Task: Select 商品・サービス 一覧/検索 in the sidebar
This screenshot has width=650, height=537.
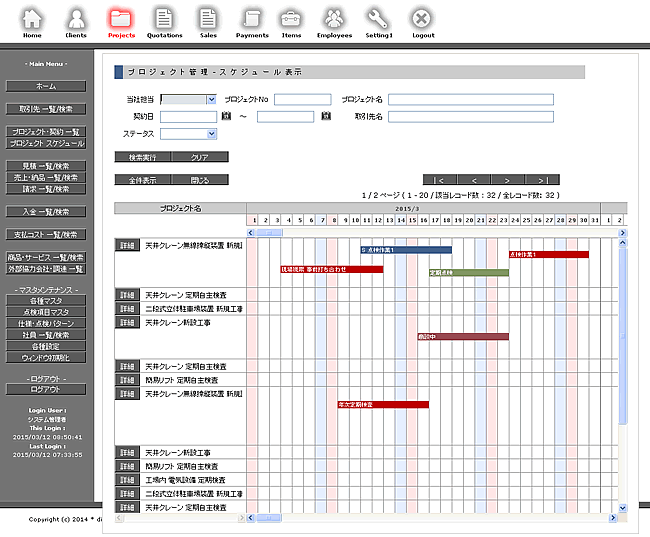Action: tap(46, 257)
